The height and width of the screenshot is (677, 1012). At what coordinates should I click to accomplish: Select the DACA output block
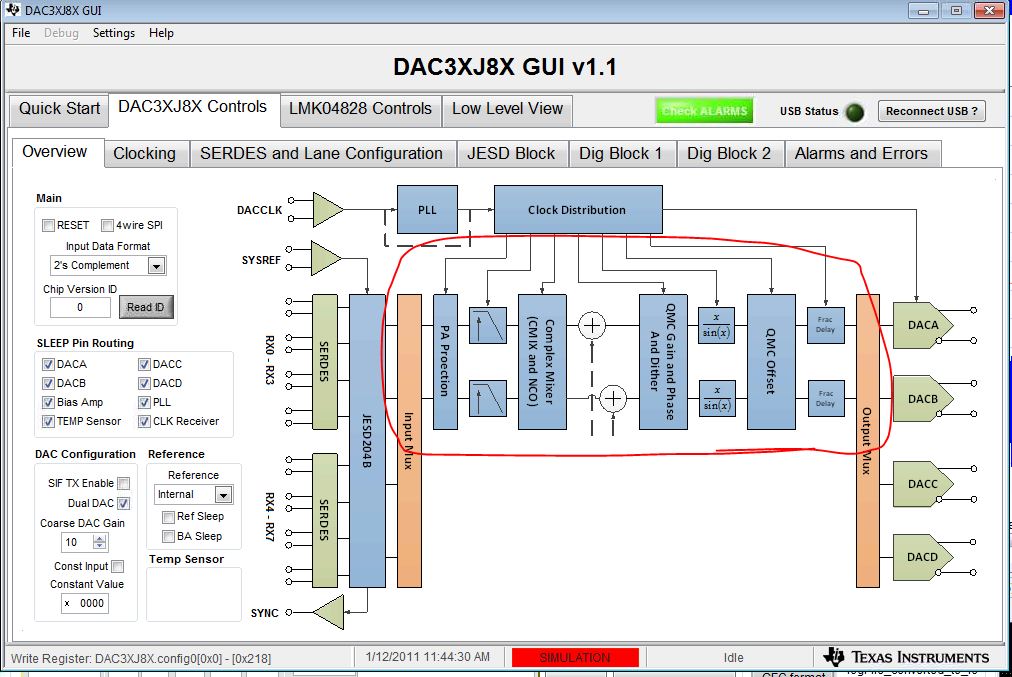923,325
